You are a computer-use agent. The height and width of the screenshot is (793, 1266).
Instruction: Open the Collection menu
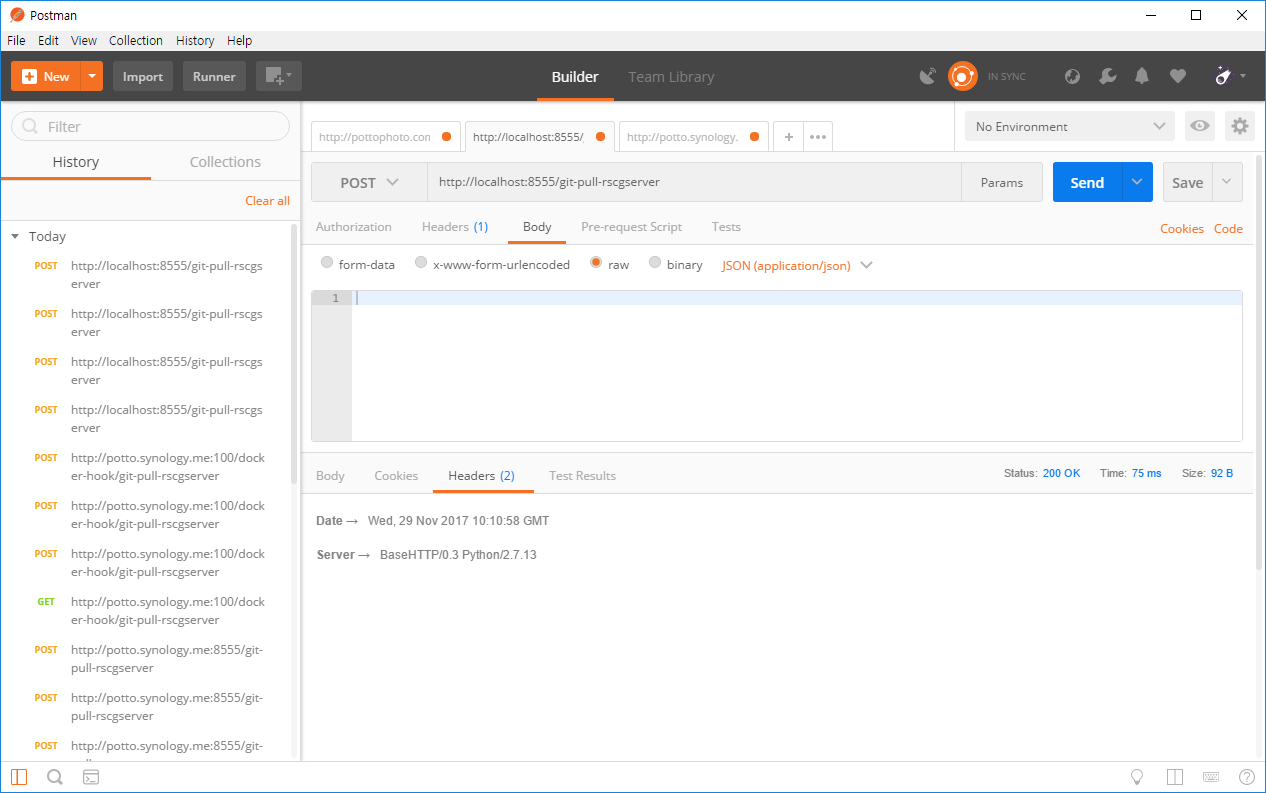coord(136,40)
